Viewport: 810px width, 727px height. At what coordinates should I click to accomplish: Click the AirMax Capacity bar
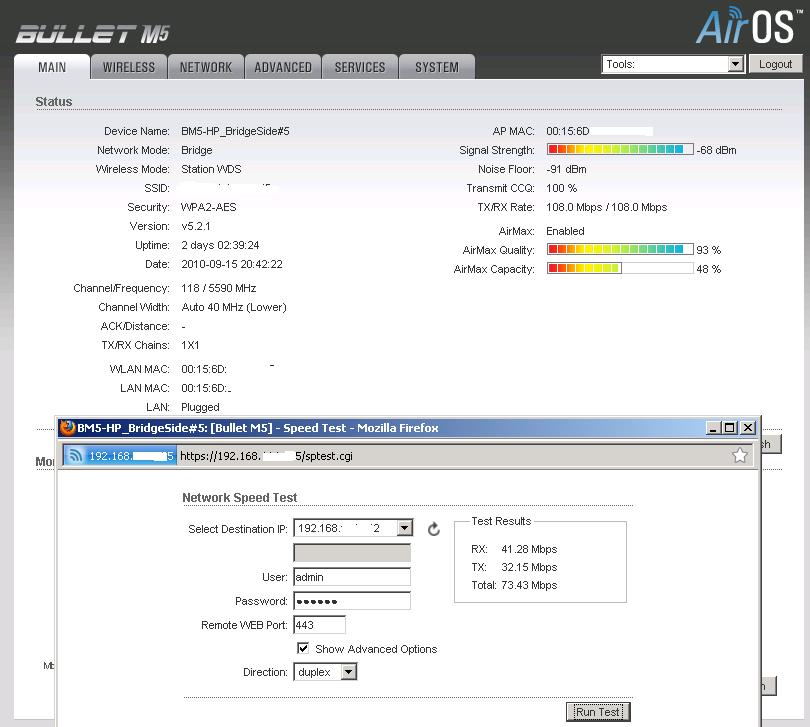tap(620, 268)
